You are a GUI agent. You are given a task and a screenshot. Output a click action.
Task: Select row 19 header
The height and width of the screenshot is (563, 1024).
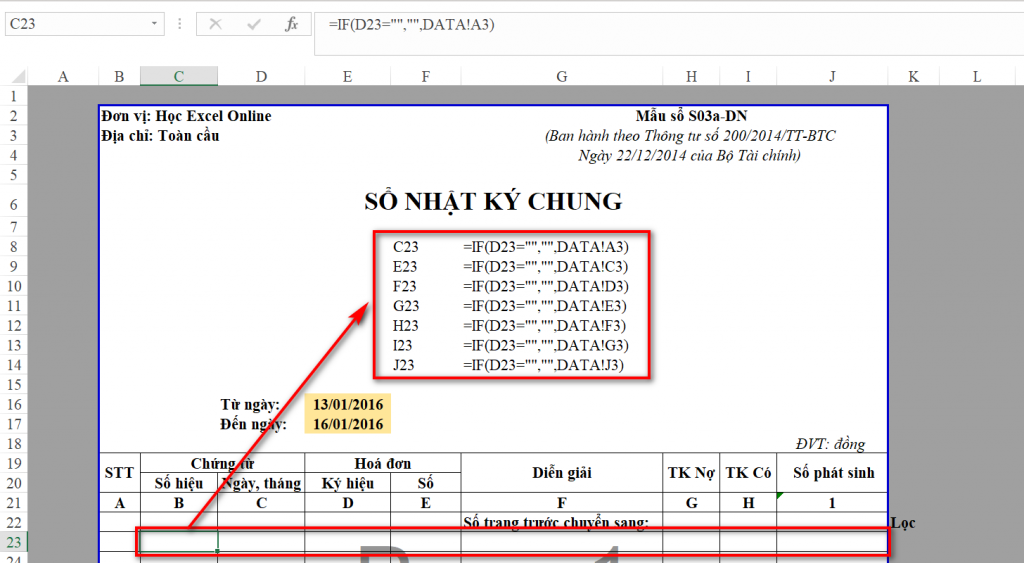pyautogui.click(x=14, y=463)
